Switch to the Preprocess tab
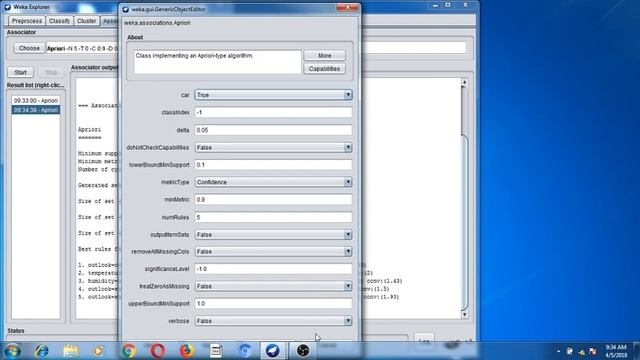This screenshot has height=360, width=640. click(27, 21)
